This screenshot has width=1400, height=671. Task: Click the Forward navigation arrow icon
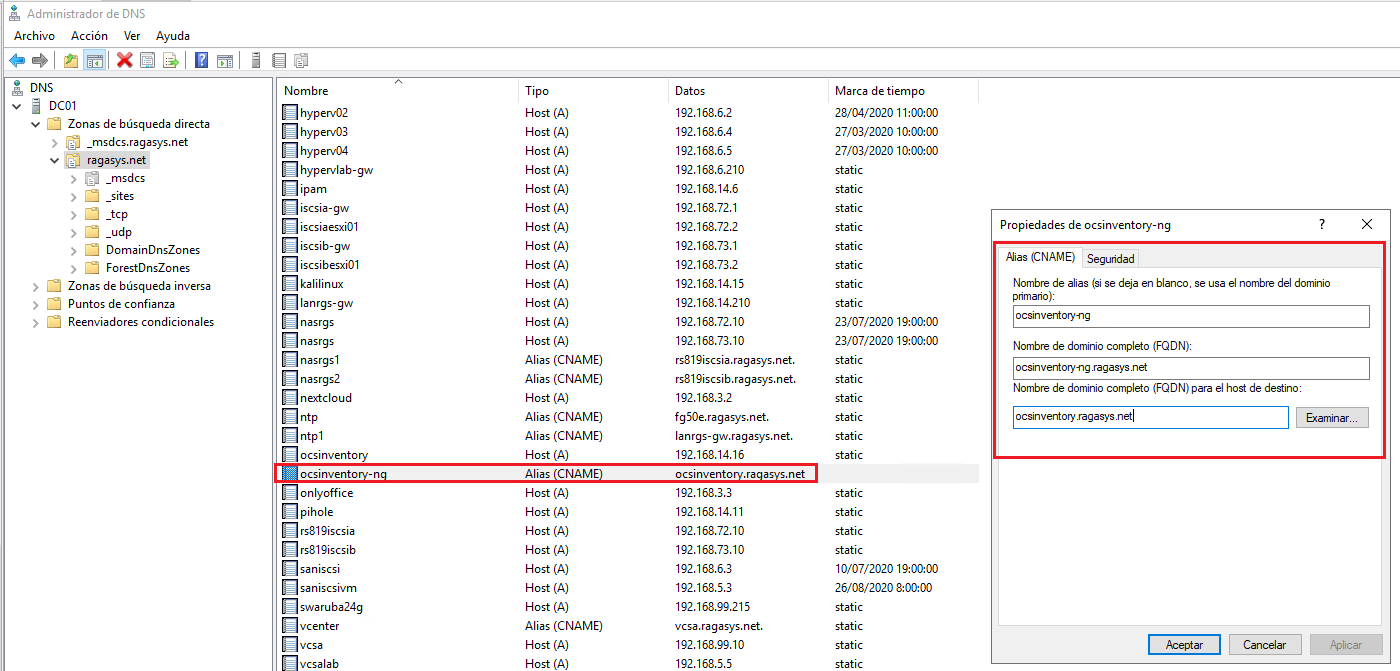point(39,60)
